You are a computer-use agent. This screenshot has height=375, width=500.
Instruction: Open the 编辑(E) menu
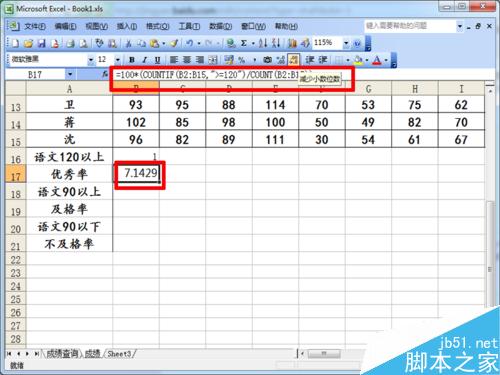65,26
